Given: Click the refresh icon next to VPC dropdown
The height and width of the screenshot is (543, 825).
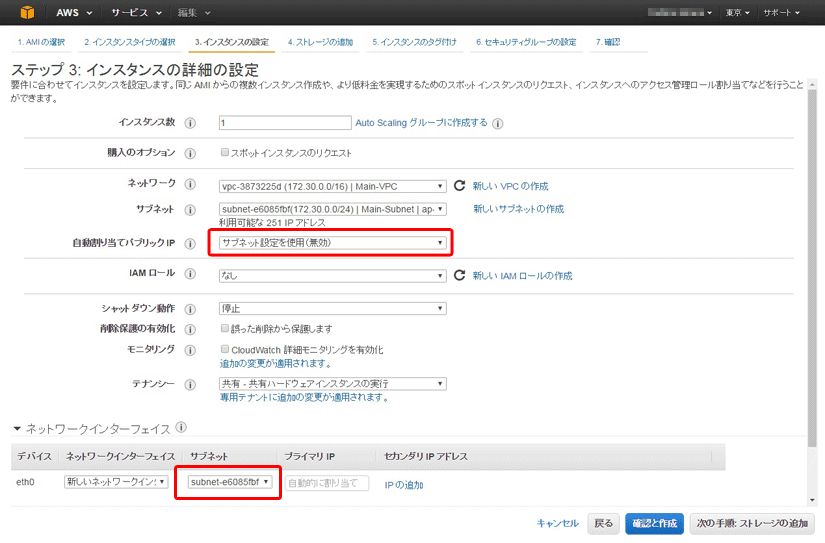Looking at the screenshot, I should [460, 186].
